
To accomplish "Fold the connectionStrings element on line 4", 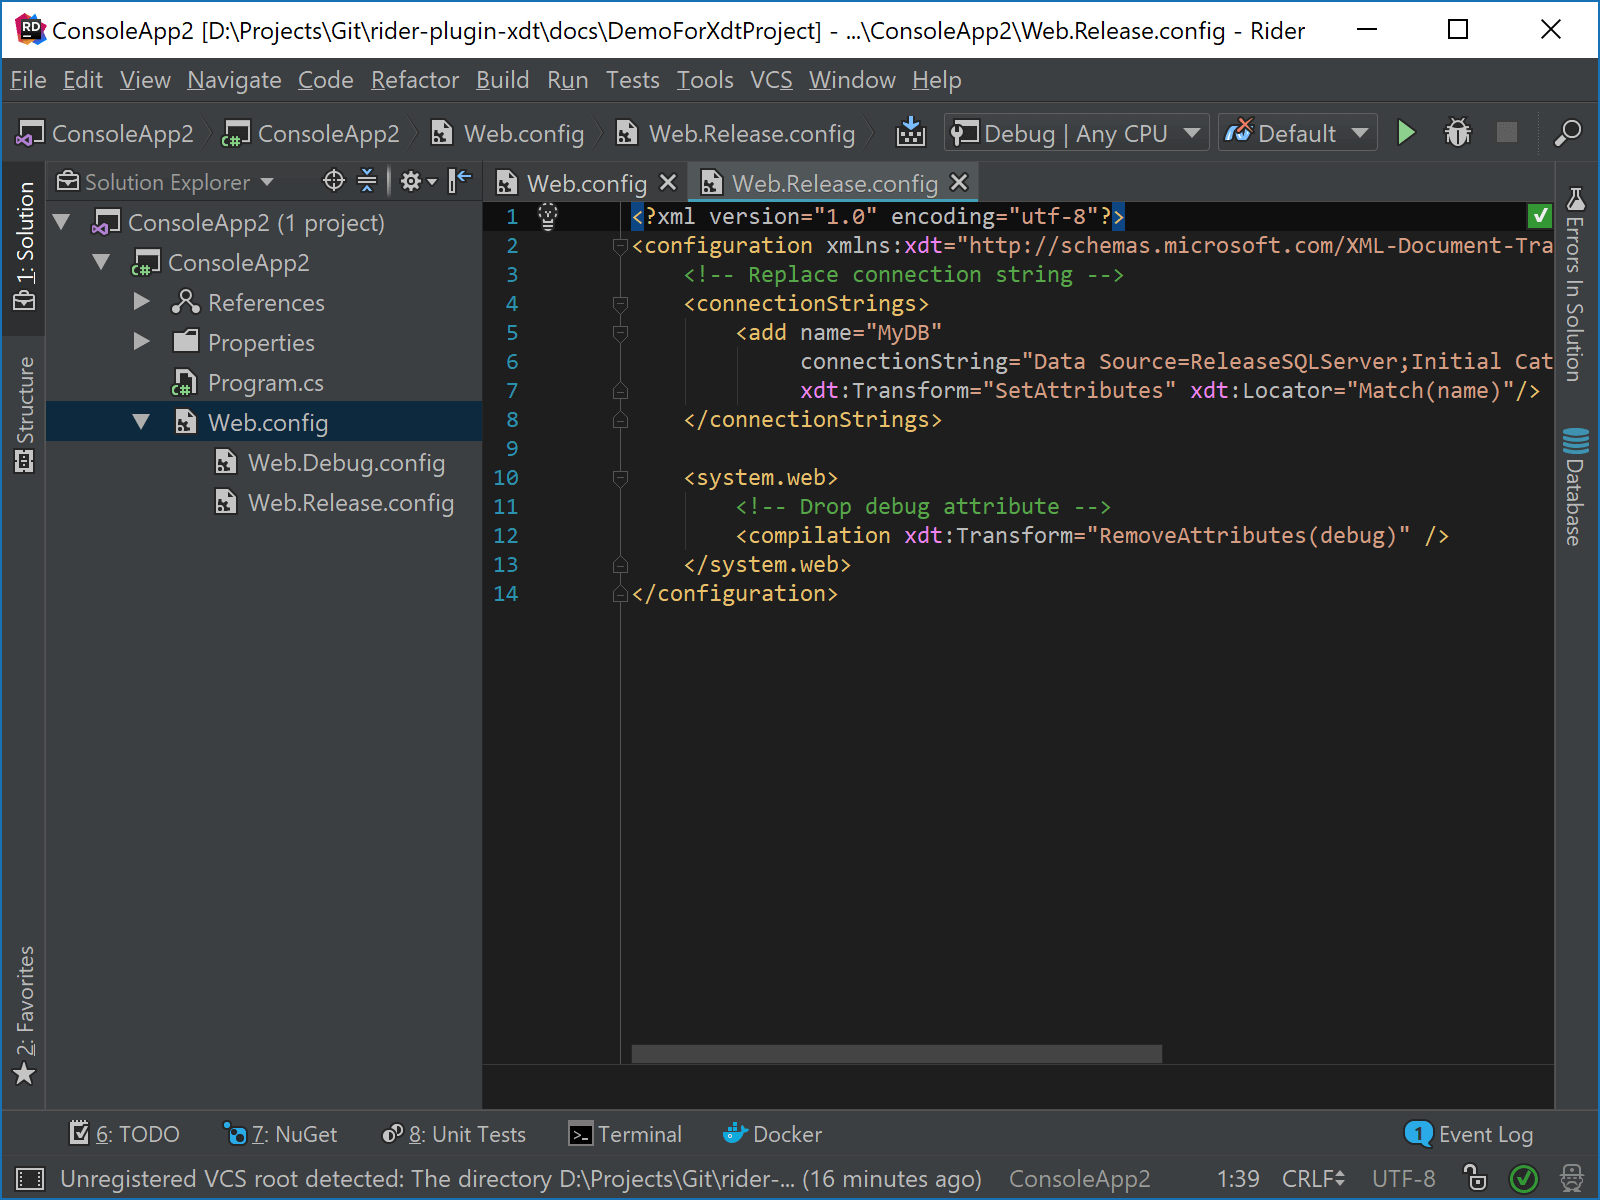I will tap(620, 304).
